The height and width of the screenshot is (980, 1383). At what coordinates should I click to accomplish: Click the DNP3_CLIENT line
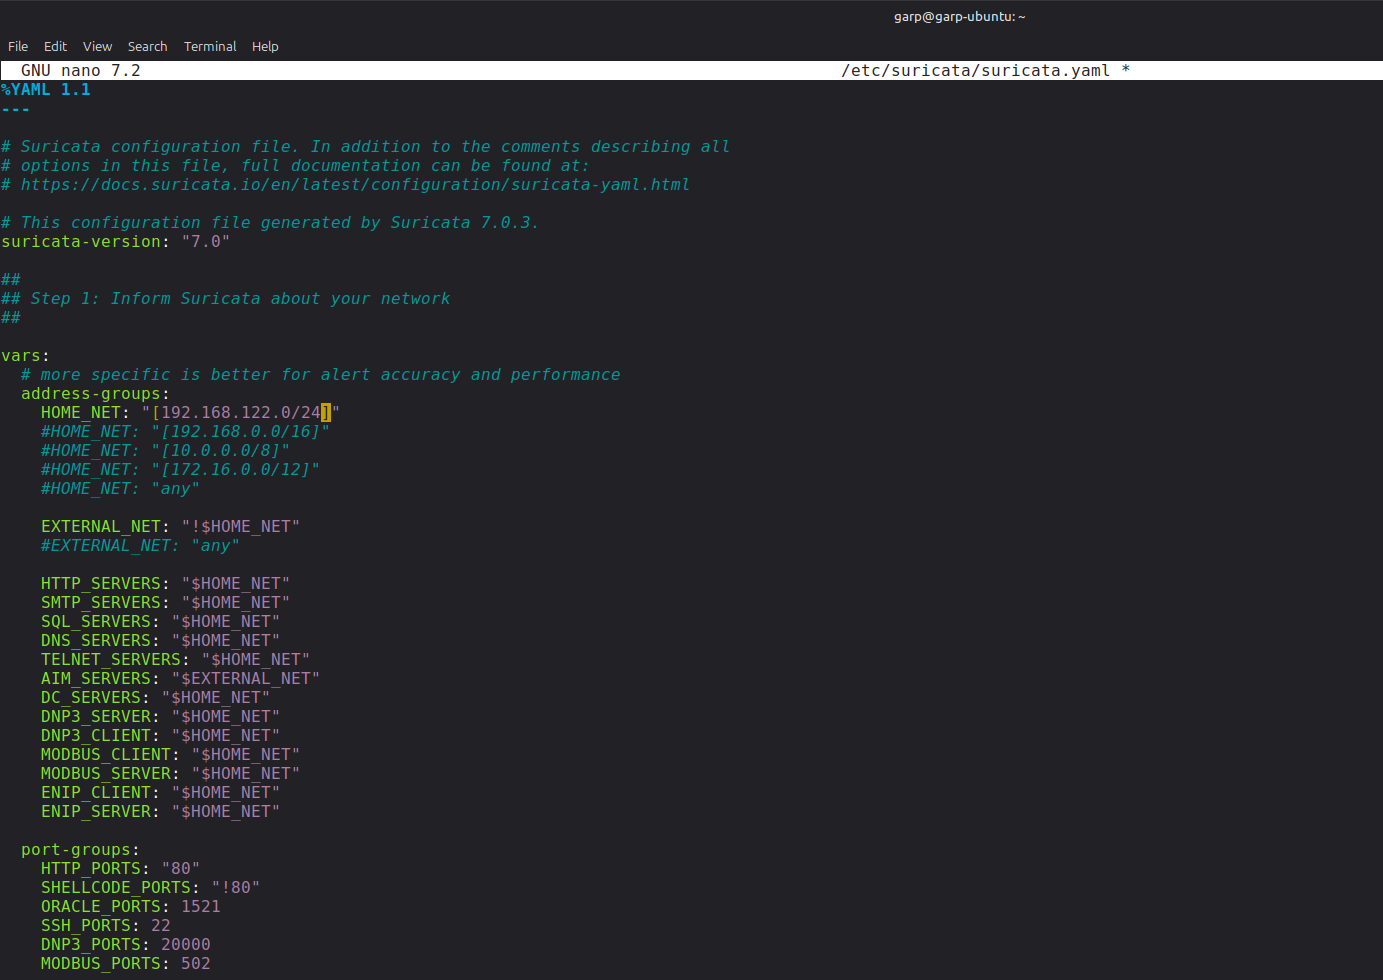(161, 736)
